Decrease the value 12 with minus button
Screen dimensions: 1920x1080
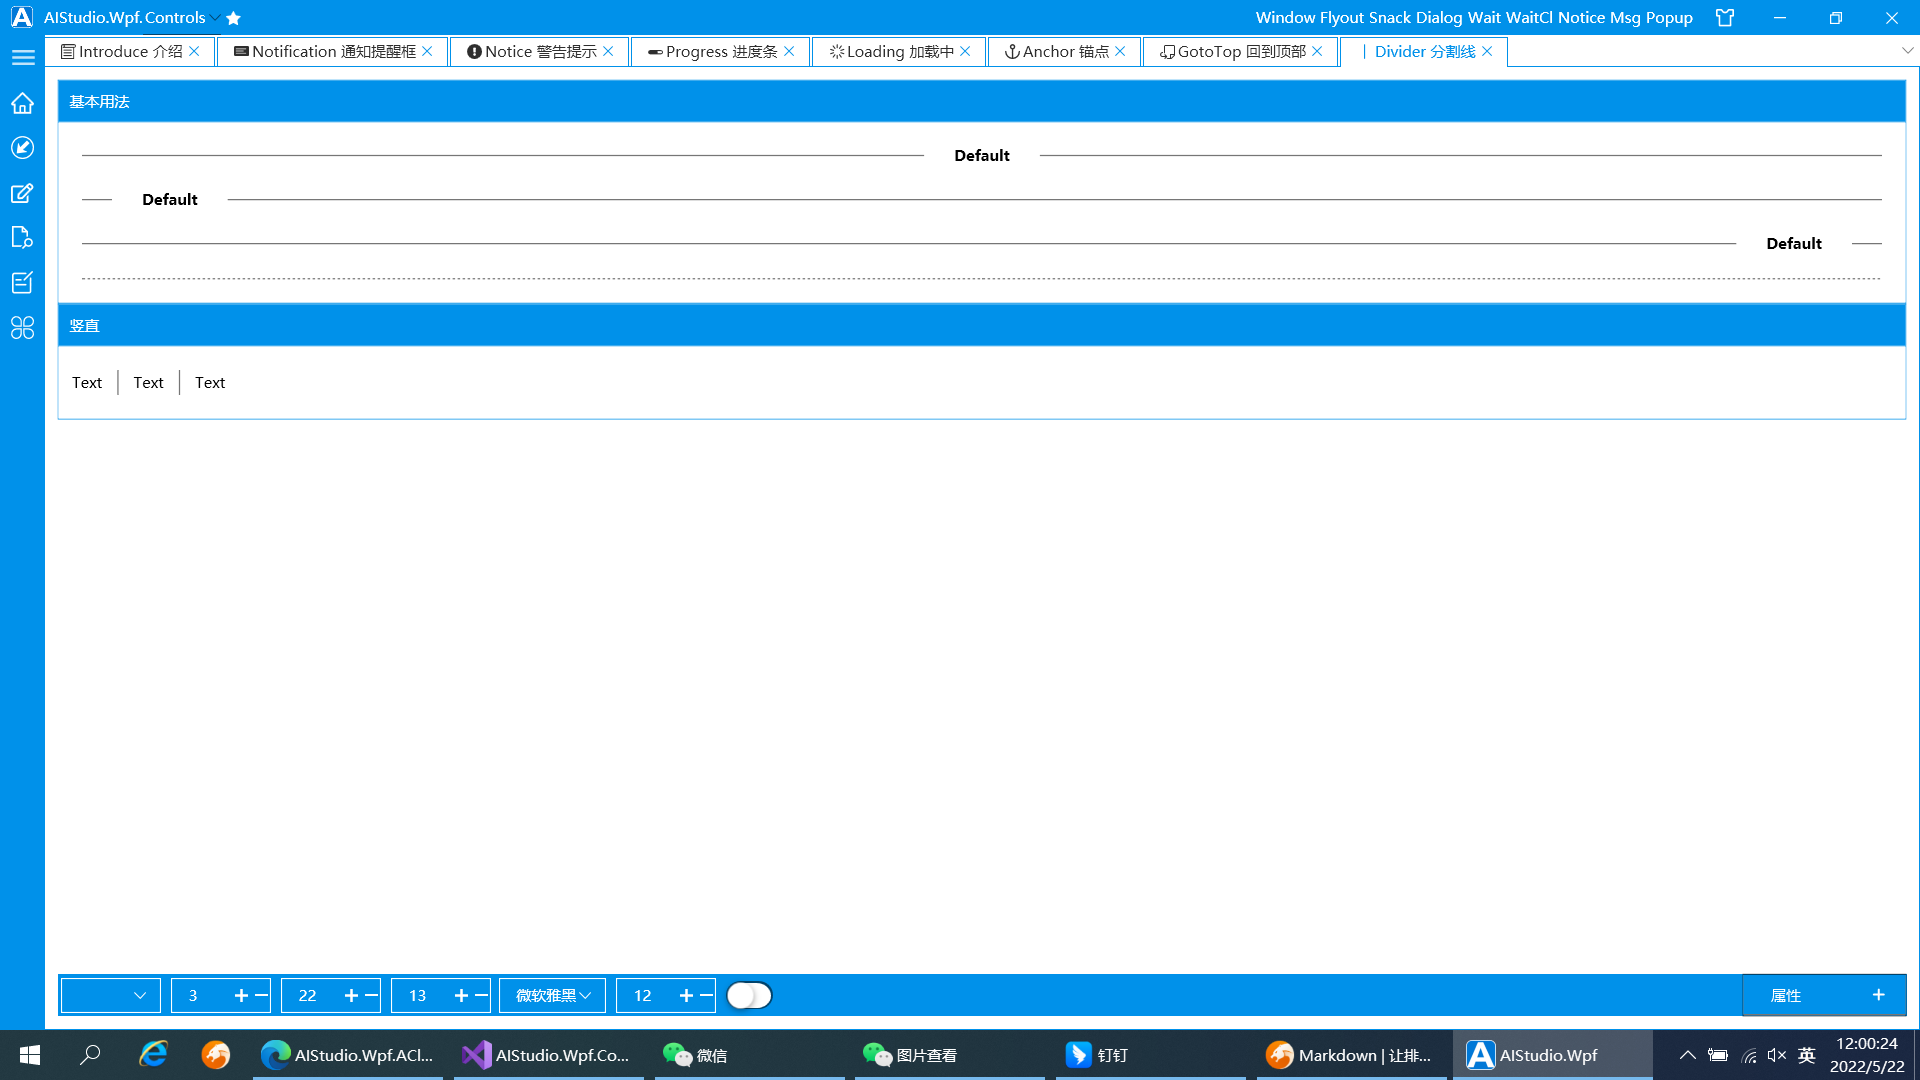706,996
